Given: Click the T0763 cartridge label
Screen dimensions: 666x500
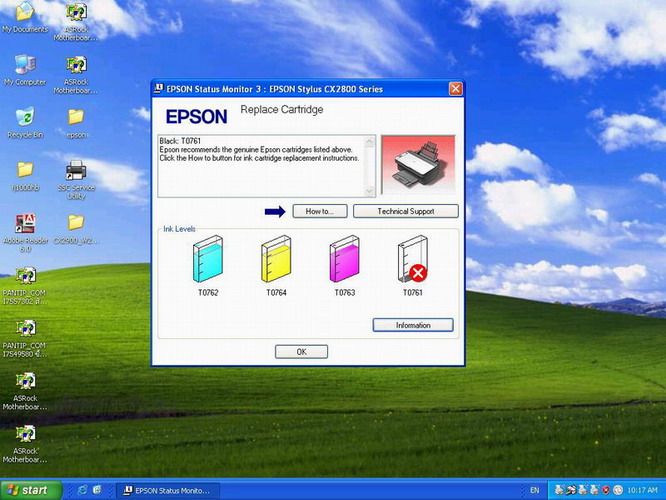Looking at the screenshot, I should [345, 292].
